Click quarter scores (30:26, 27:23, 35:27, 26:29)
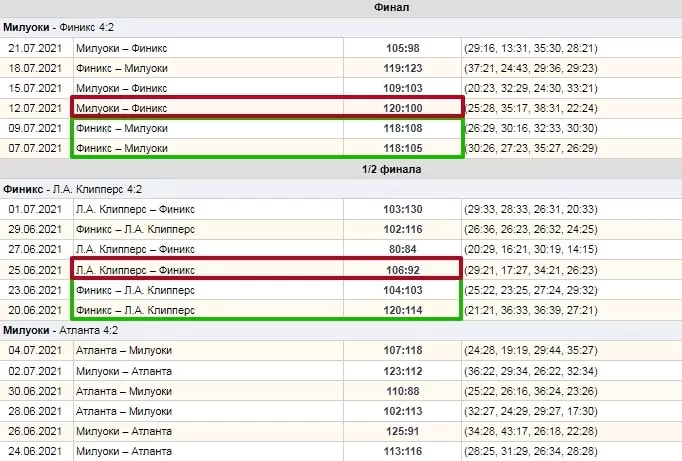682x461 pixels. pyautogui.click(x=531, y=148)
